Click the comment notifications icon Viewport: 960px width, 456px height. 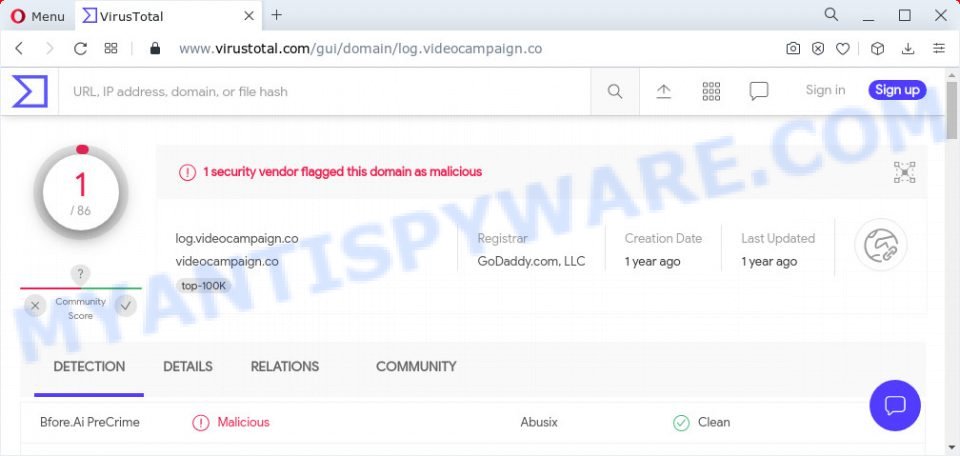click(759, 92)
